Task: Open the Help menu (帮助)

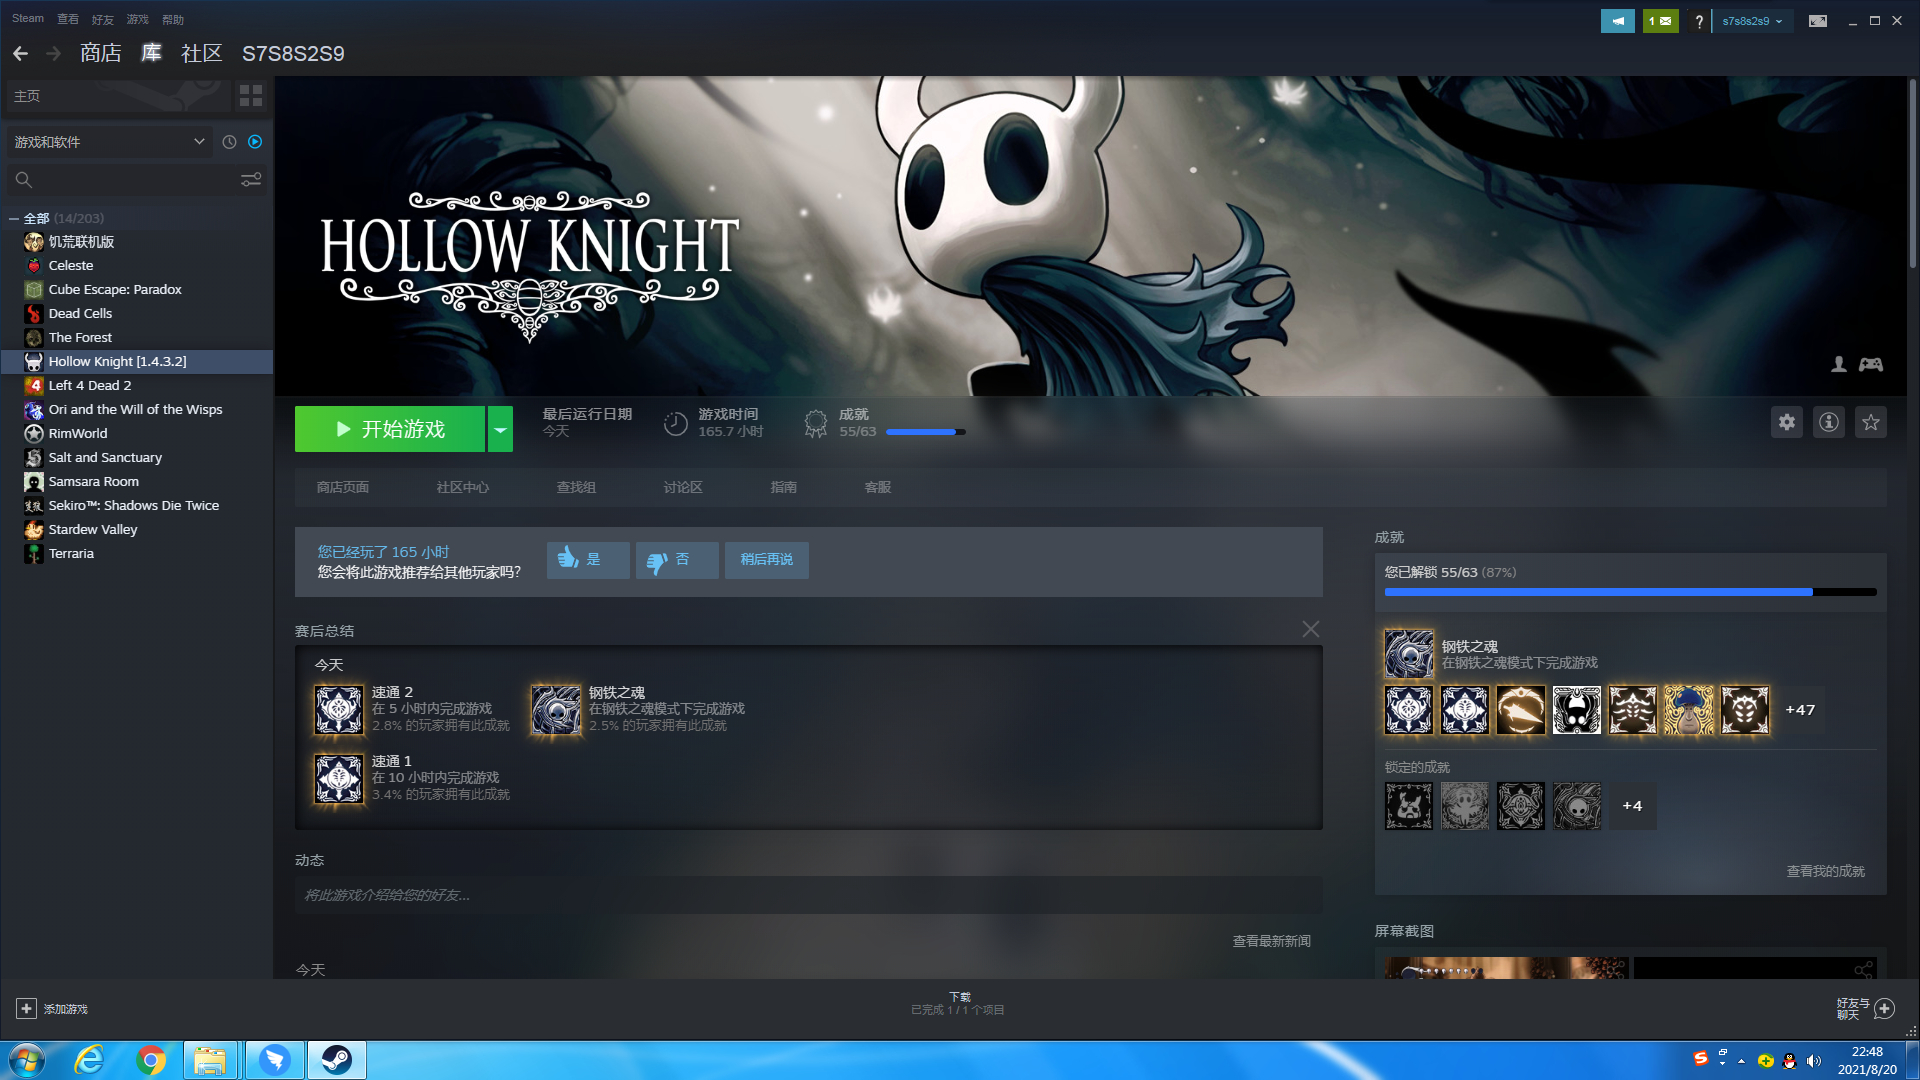Action: pos(173,19)
